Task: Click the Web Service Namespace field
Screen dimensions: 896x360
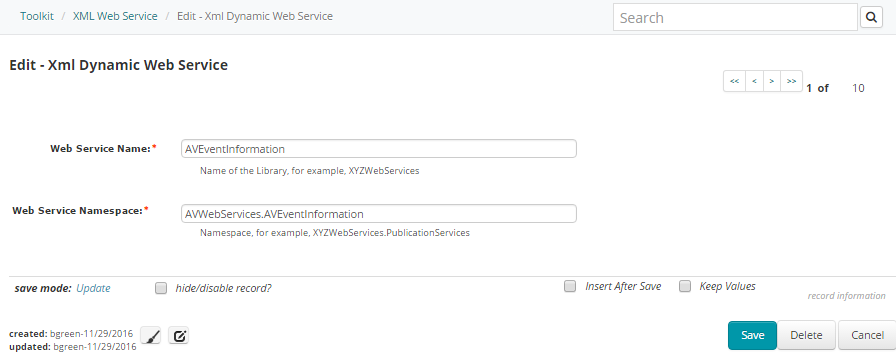Action: 378,214
